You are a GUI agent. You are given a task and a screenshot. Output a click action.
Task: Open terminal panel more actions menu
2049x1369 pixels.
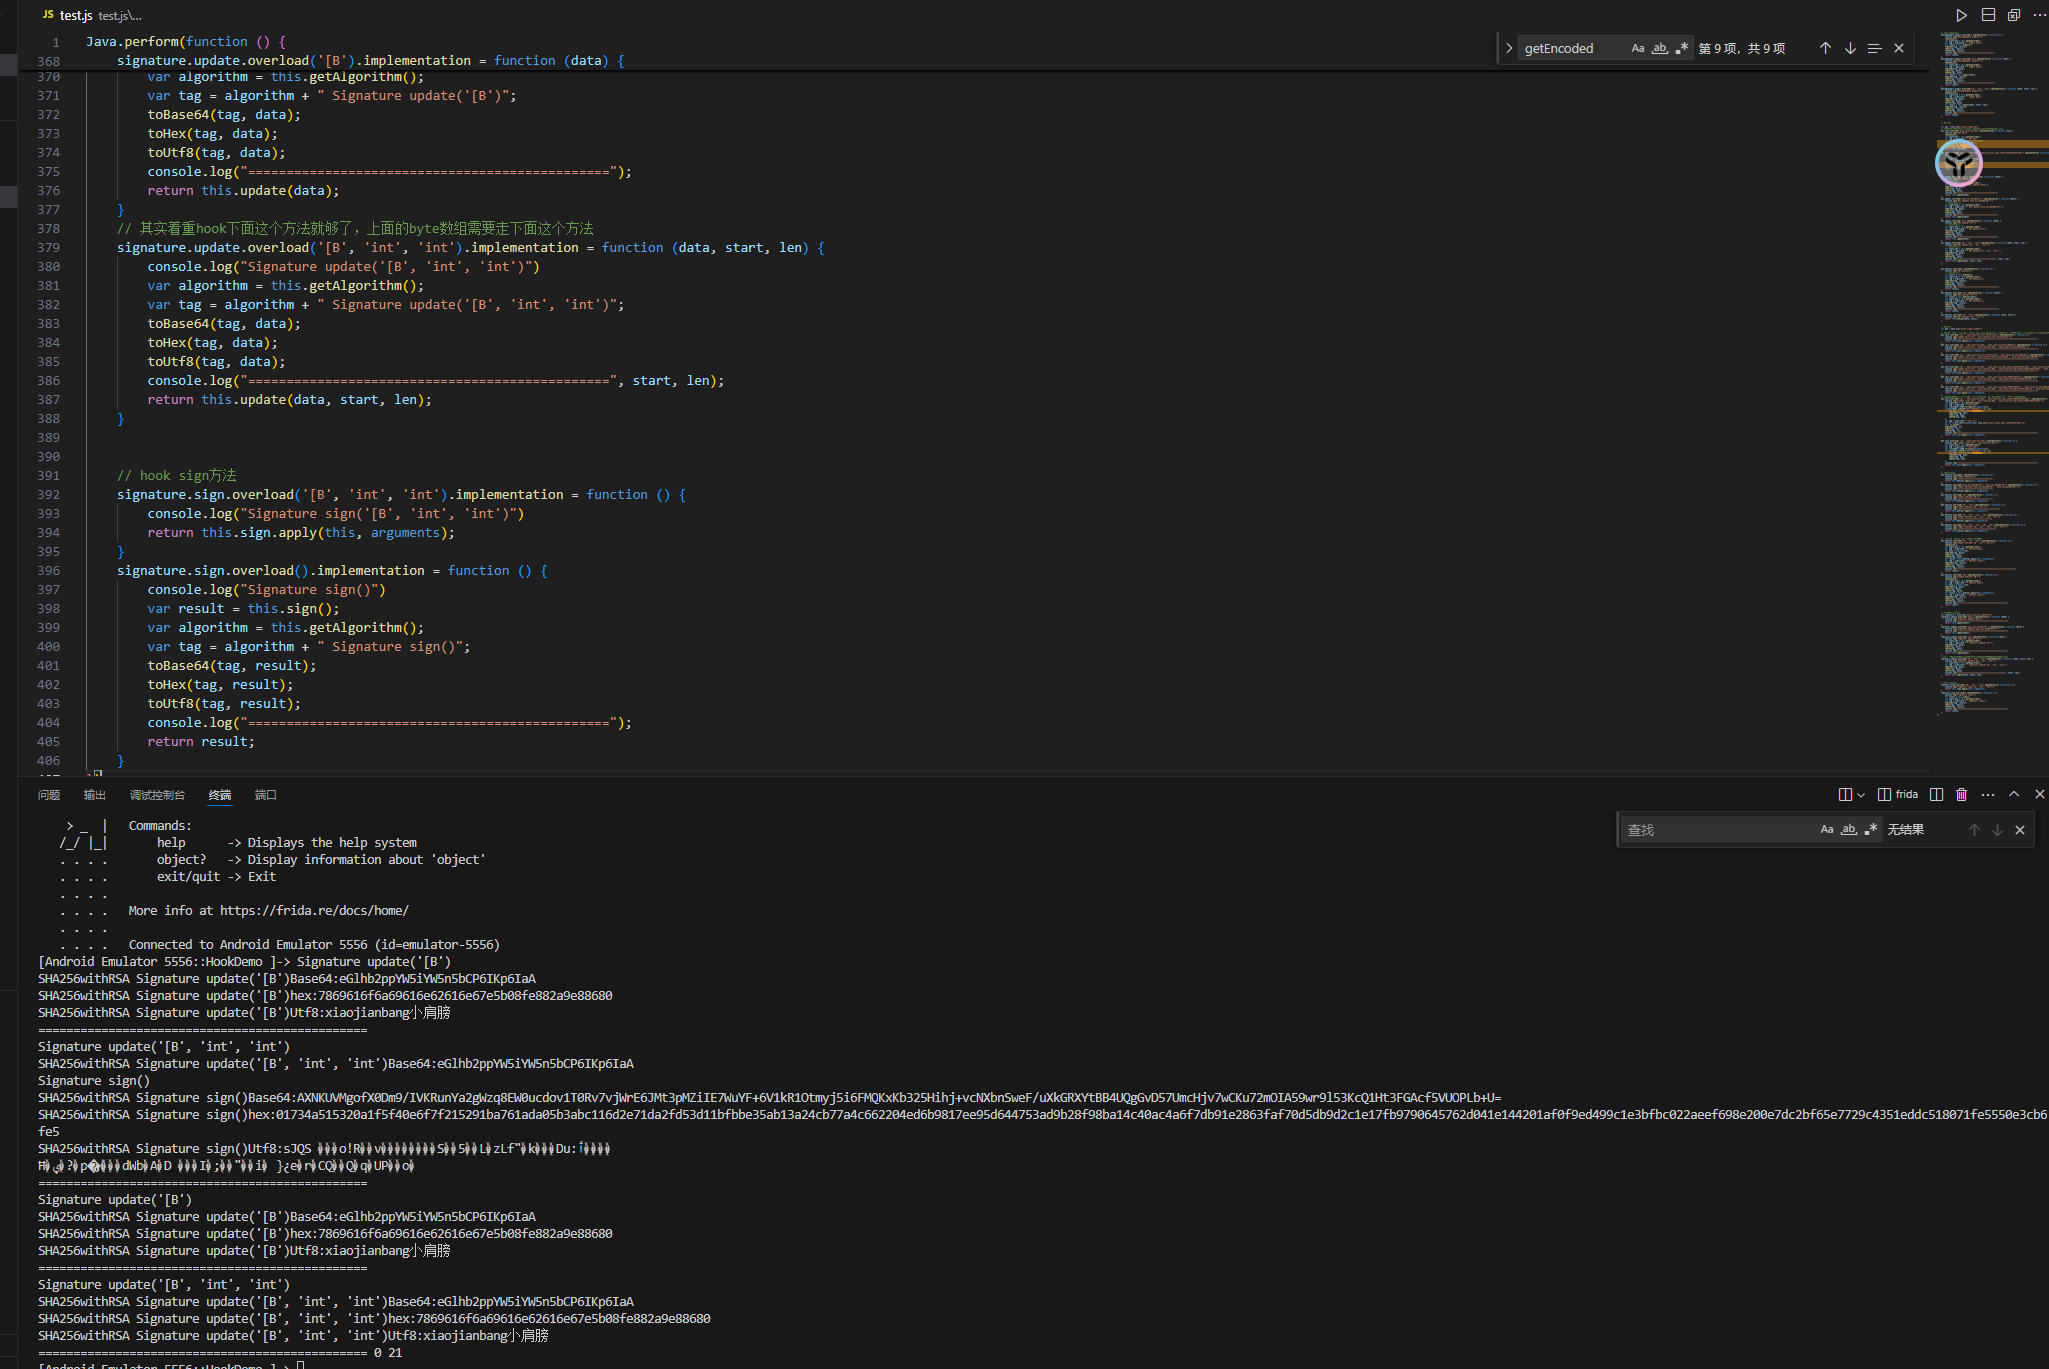click(x=1988, y=794)
